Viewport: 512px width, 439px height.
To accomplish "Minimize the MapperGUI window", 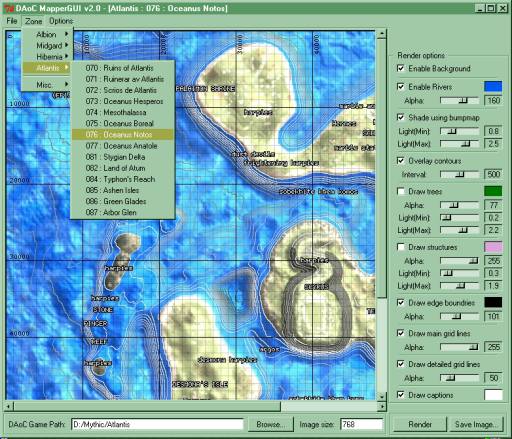I will click(x=480, y=8).
